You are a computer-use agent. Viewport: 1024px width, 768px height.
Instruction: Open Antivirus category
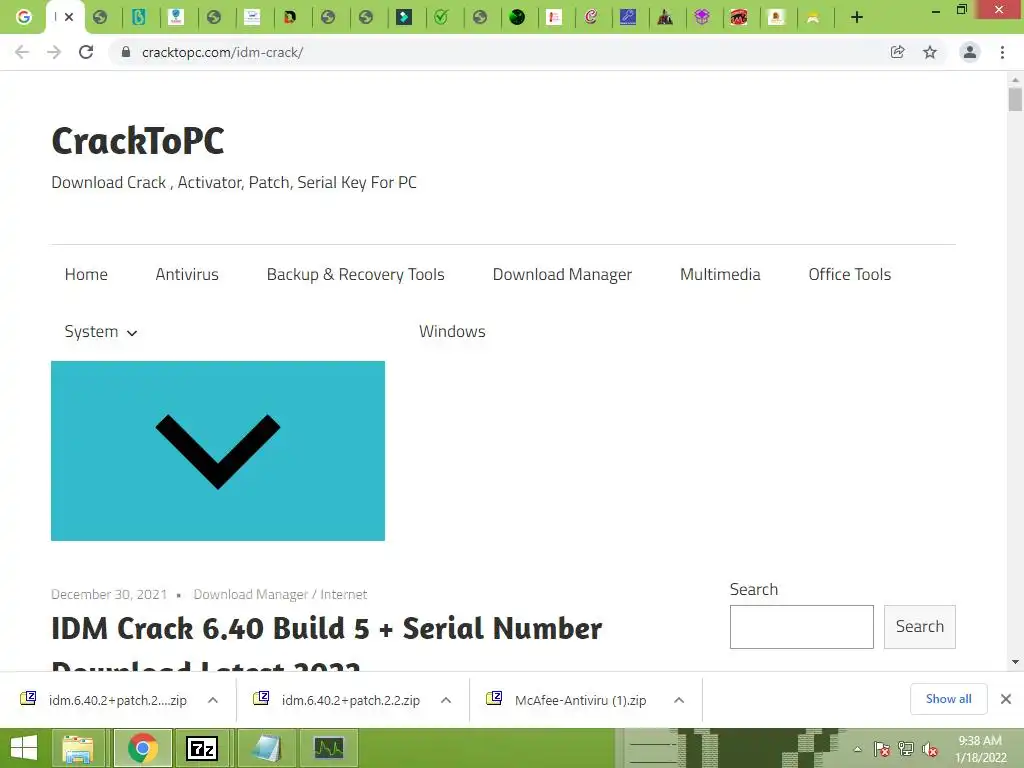pos(187,274)
